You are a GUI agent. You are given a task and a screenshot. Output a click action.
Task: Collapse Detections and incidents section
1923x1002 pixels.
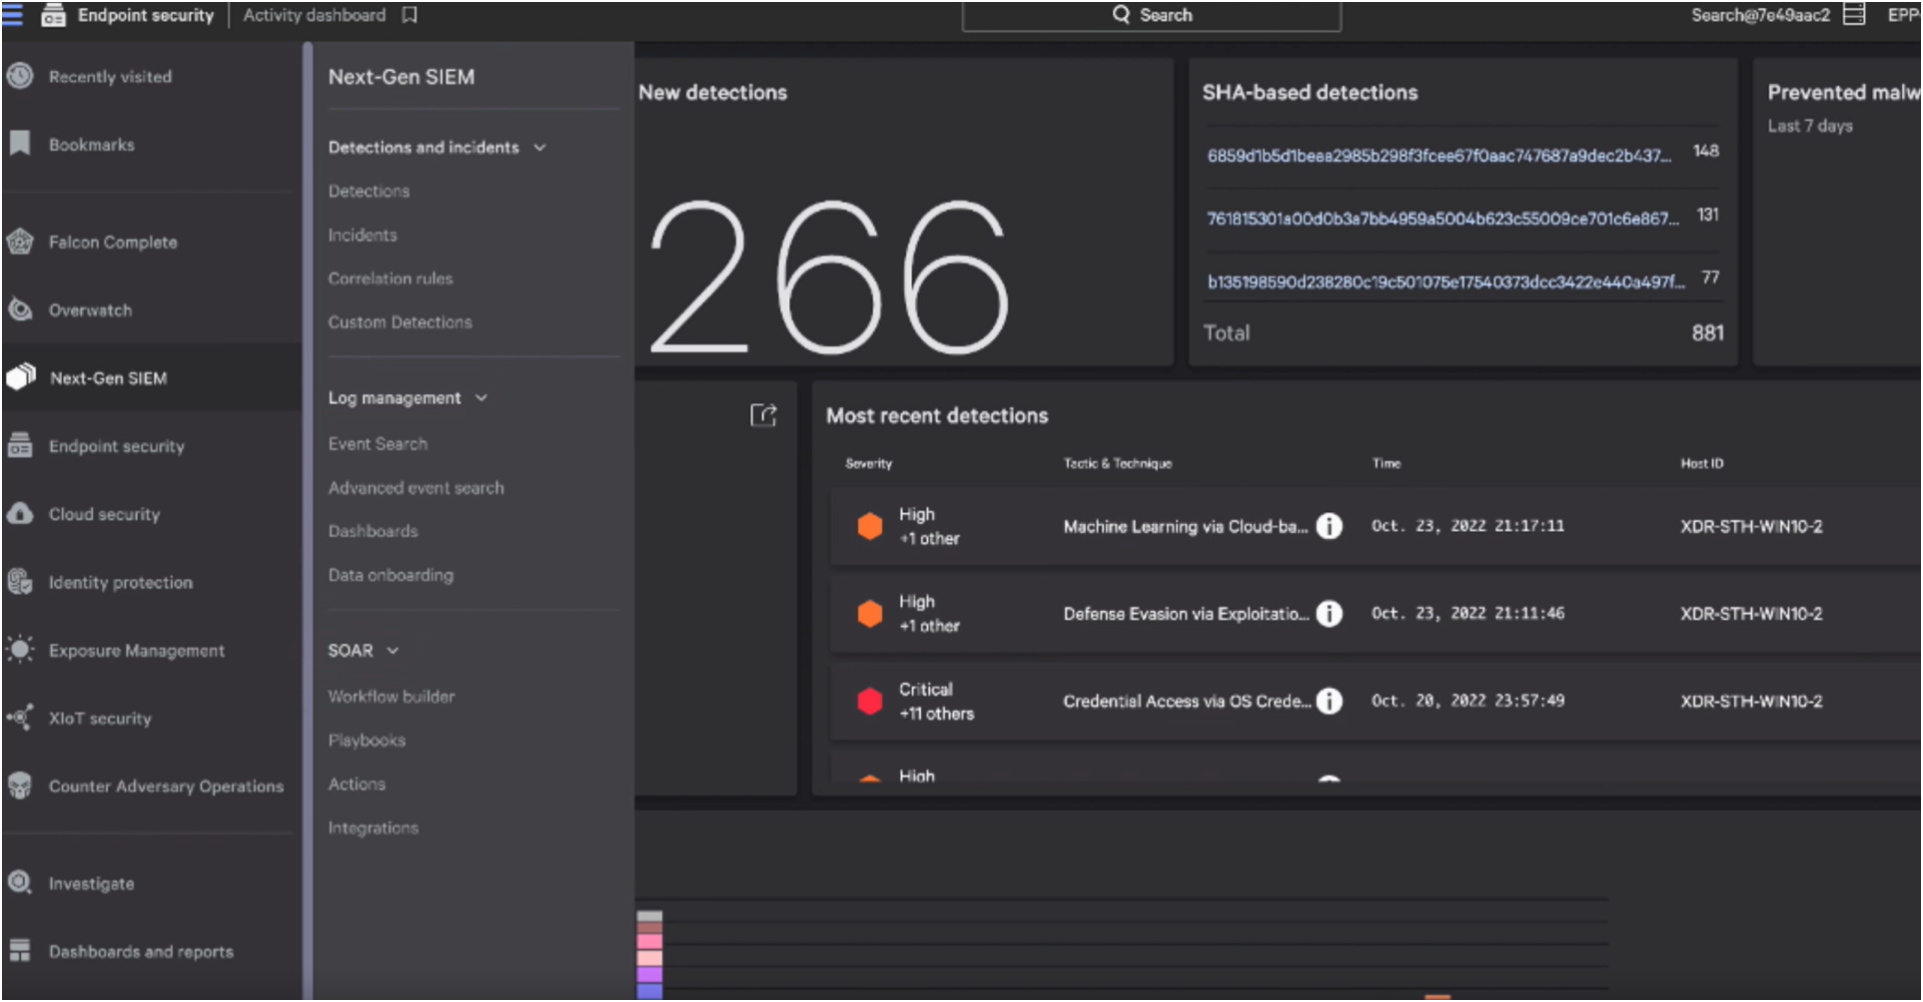[x=540, y=147]
